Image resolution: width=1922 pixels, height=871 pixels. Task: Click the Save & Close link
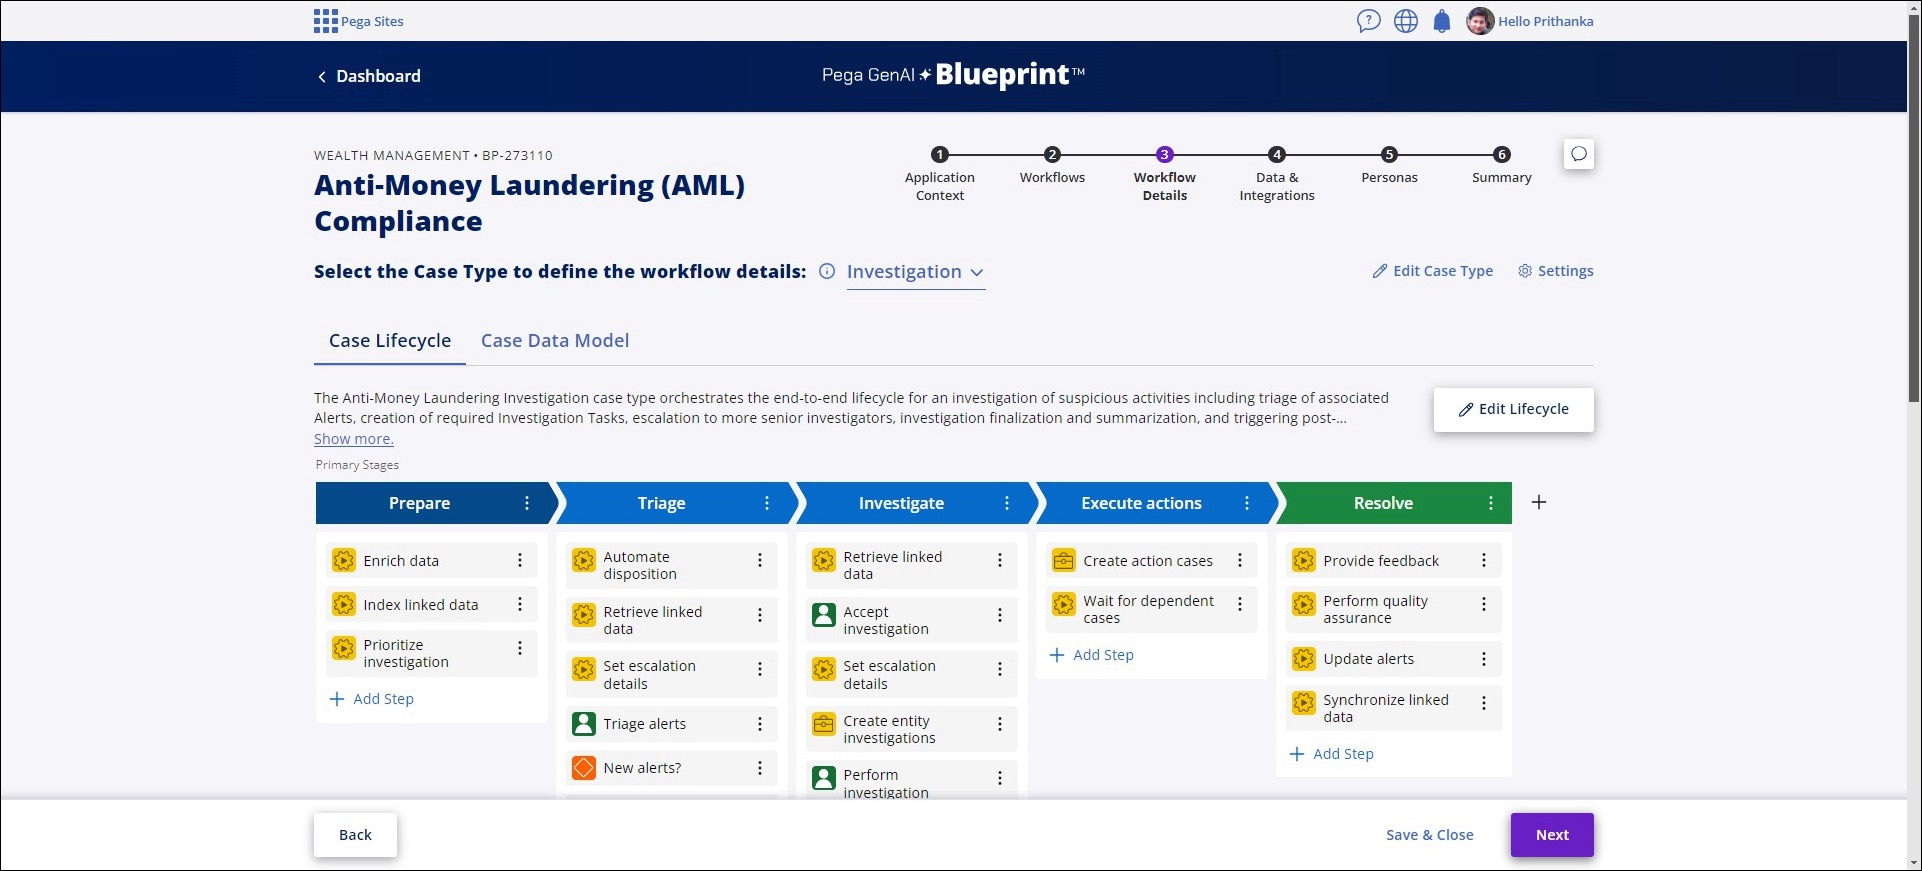click(x=1429, y=835)
